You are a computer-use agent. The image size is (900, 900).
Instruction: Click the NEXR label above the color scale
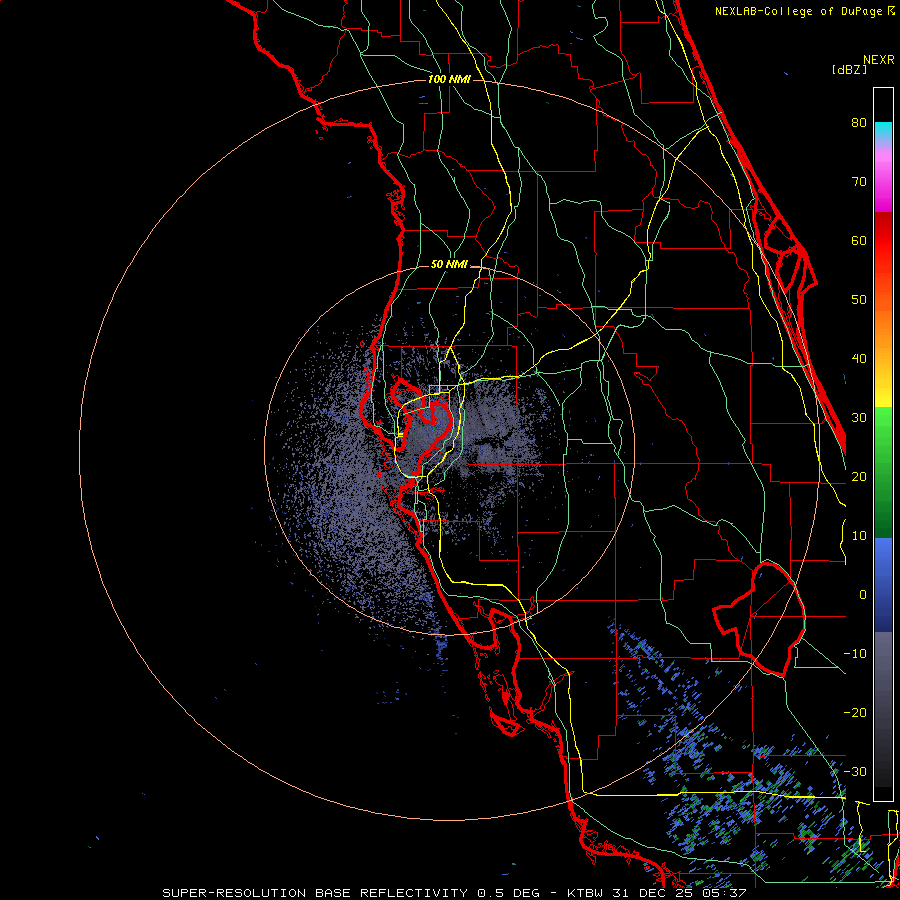coord(879,60)
